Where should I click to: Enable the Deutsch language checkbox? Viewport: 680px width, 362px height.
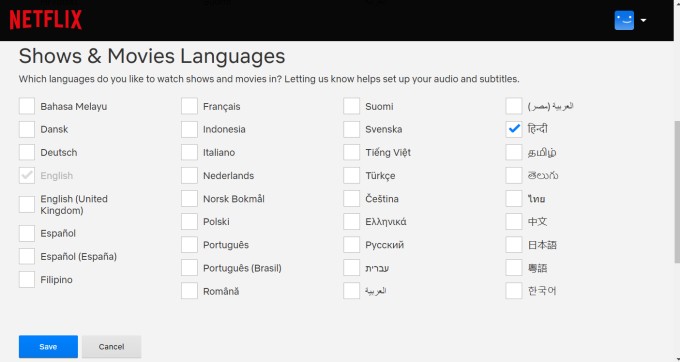[27, 153]
